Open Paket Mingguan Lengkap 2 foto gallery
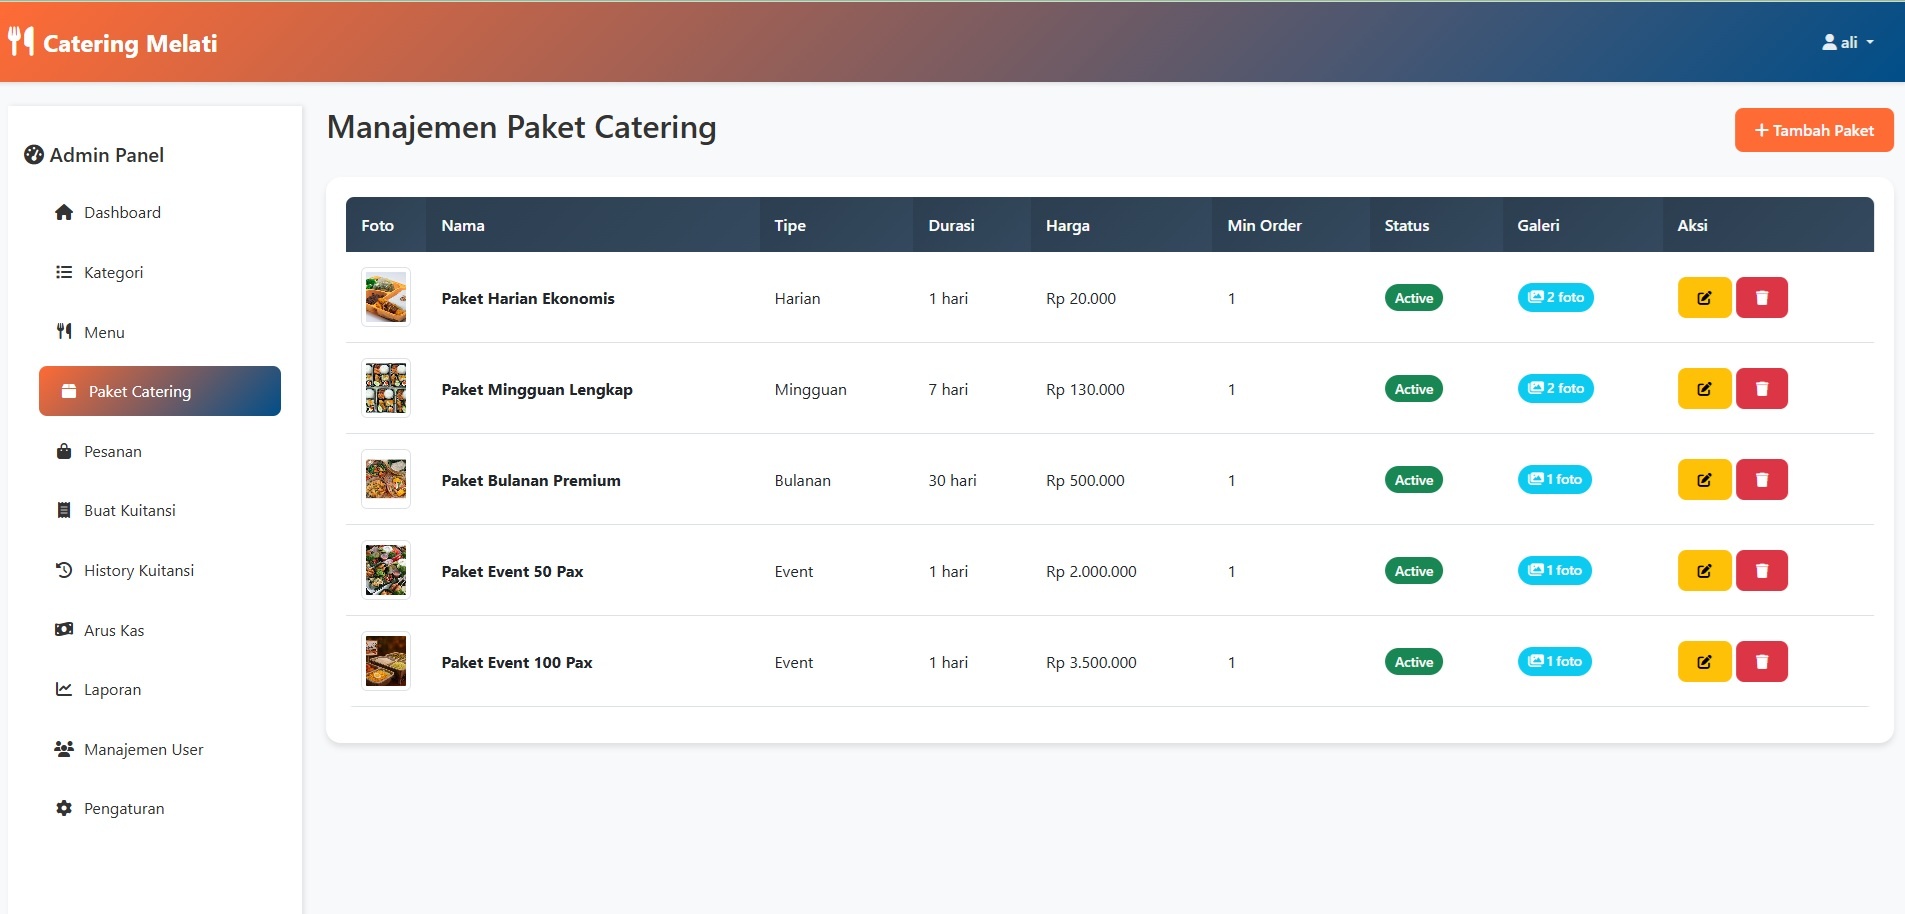This screenshot has height=914, width=1905. click(x=1555, y=389)
